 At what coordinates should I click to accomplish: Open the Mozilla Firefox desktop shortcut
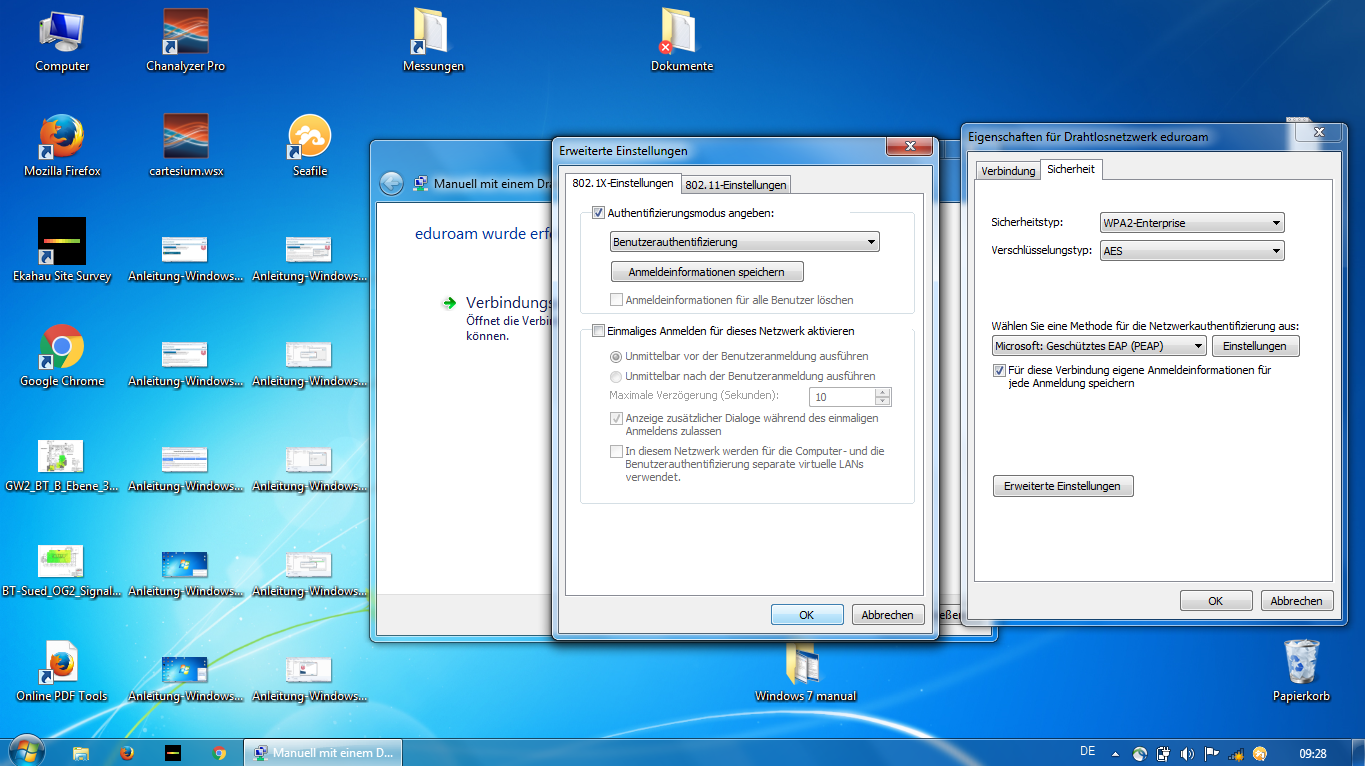click(62, 138)
